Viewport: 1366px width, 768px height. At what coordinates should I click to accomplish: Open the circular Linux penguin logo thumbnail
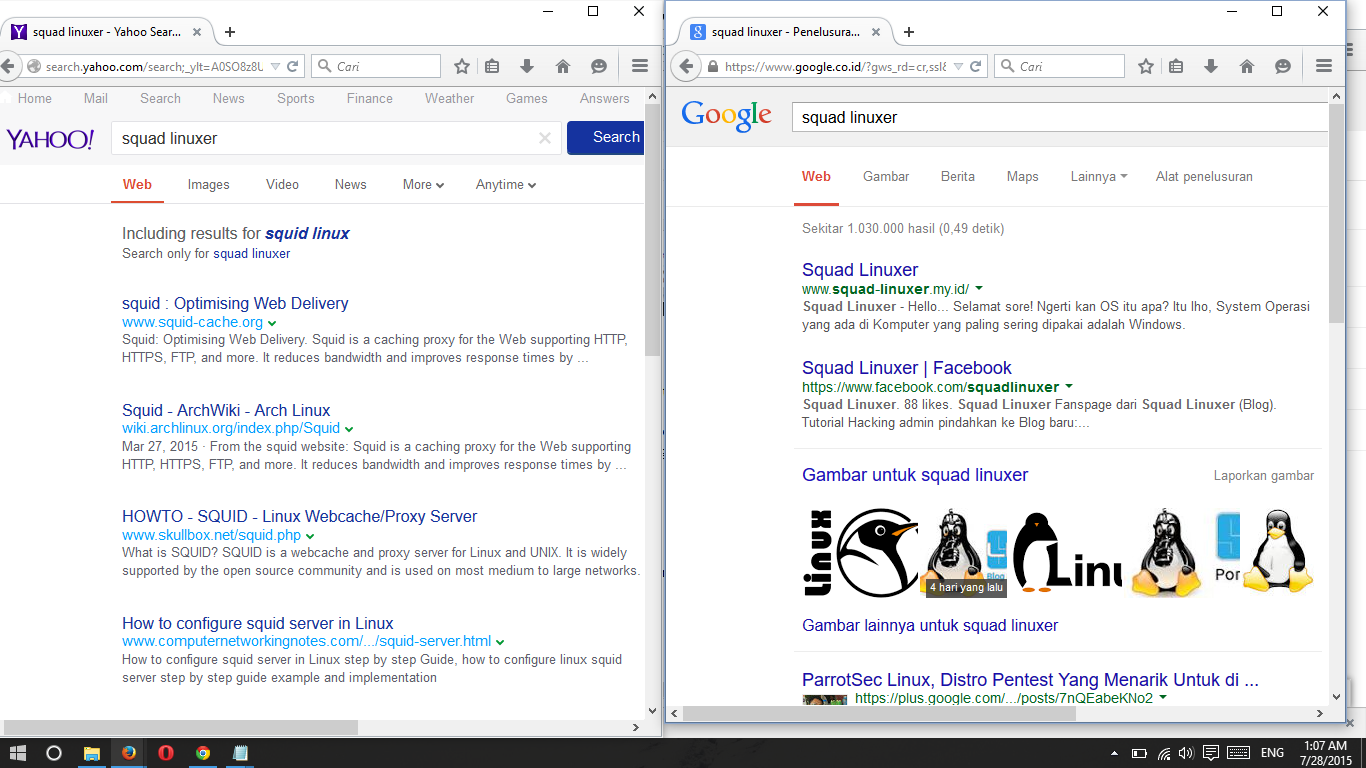(878, 553)
